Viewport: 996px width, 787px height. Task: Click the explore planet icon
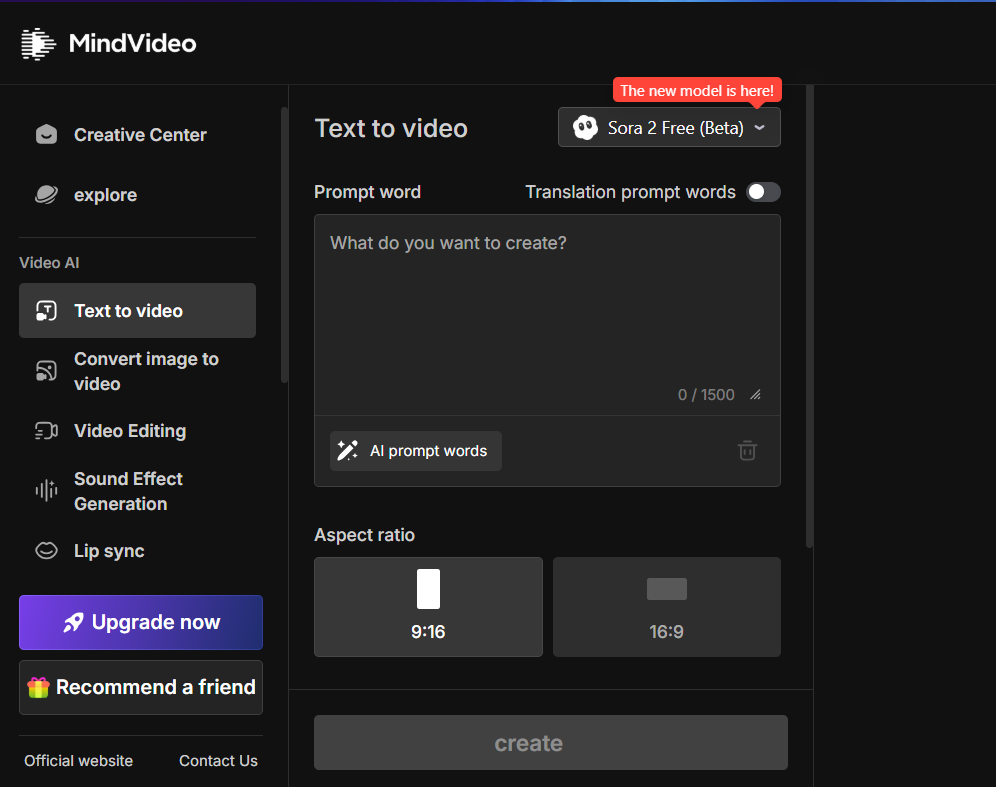point(46,195)
